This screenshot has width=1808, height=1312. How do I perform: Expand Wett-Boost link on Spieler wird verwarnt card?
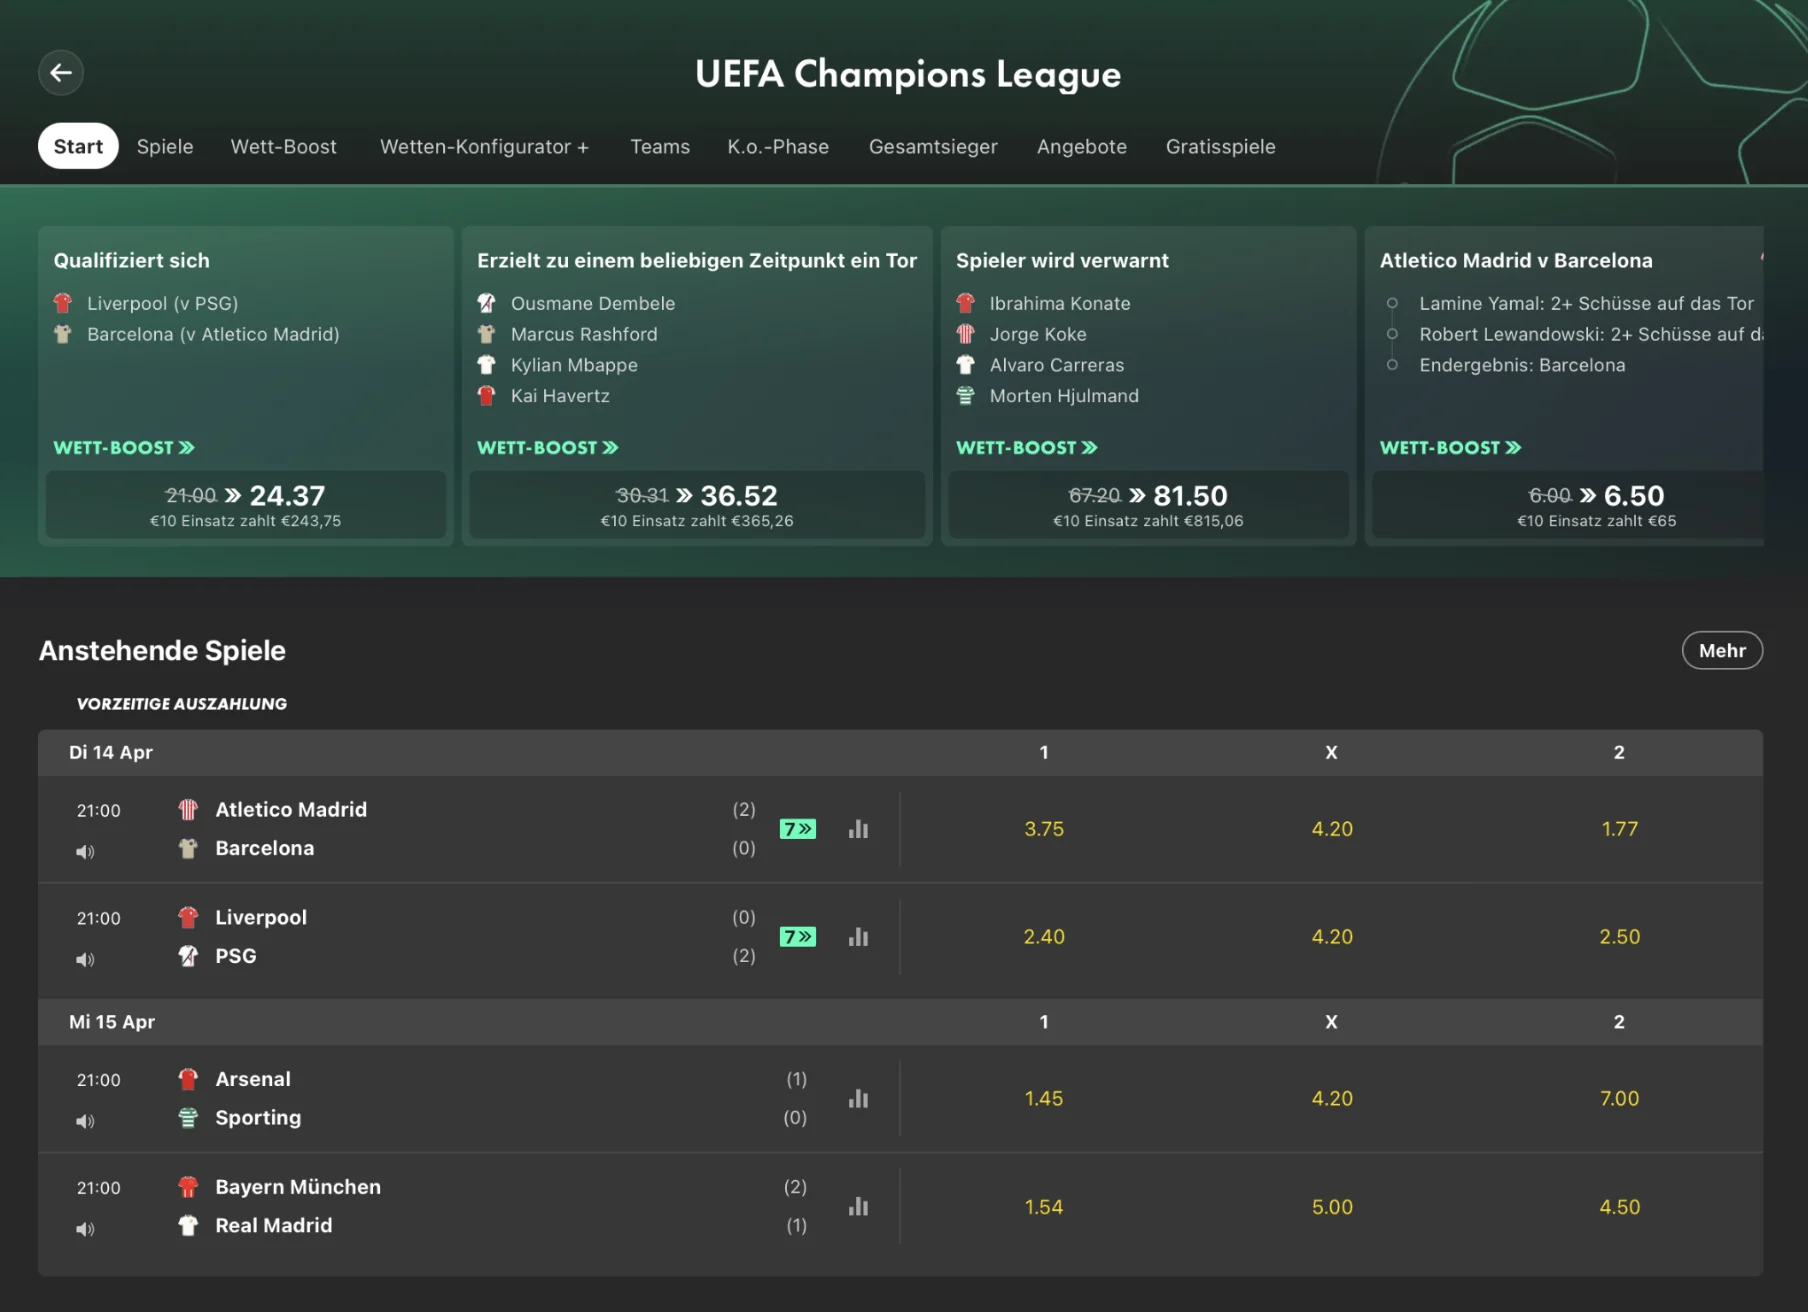coord(1026,448)
